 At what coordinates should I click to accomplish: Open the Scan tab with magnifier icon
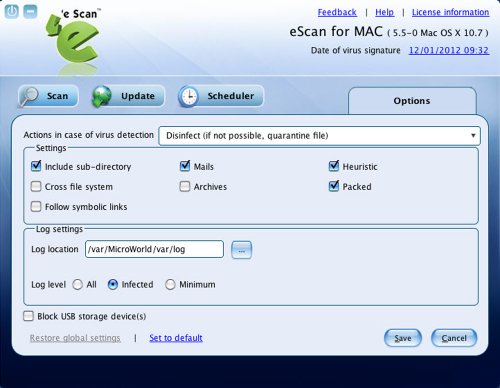(48, 96)
